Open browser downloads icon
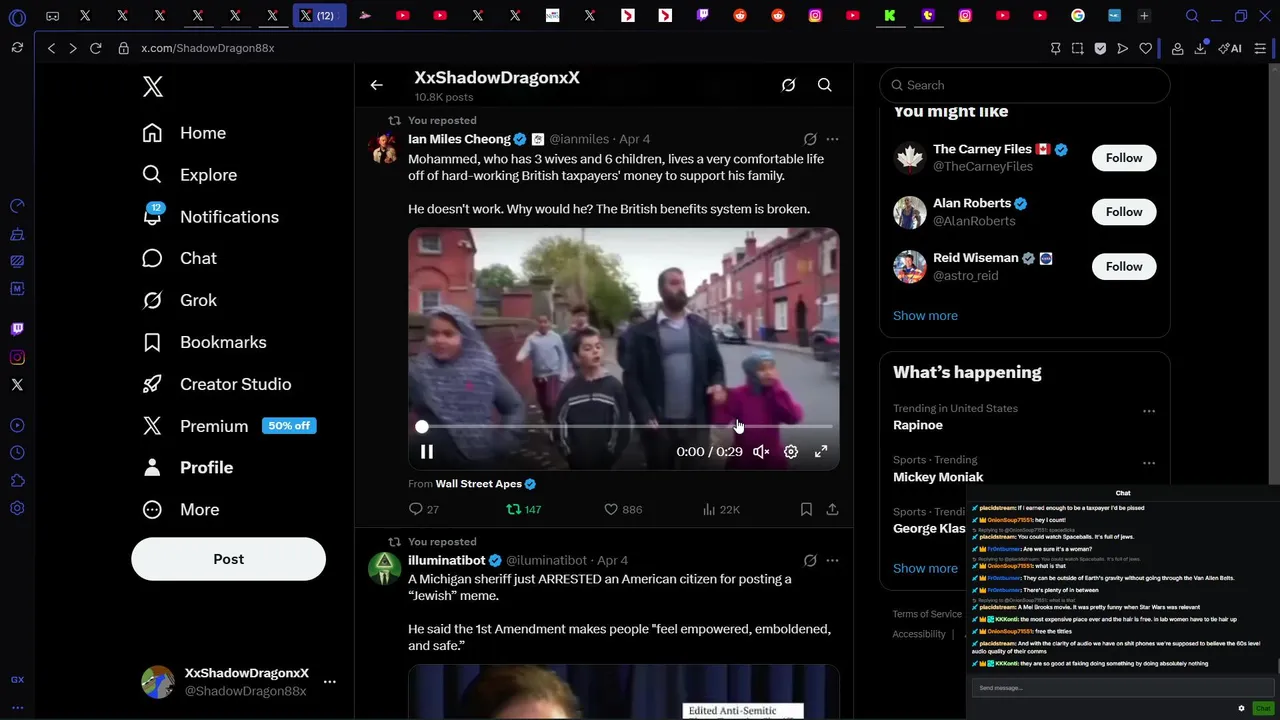Screen dimensions: 1280x720 [1200, 48]
